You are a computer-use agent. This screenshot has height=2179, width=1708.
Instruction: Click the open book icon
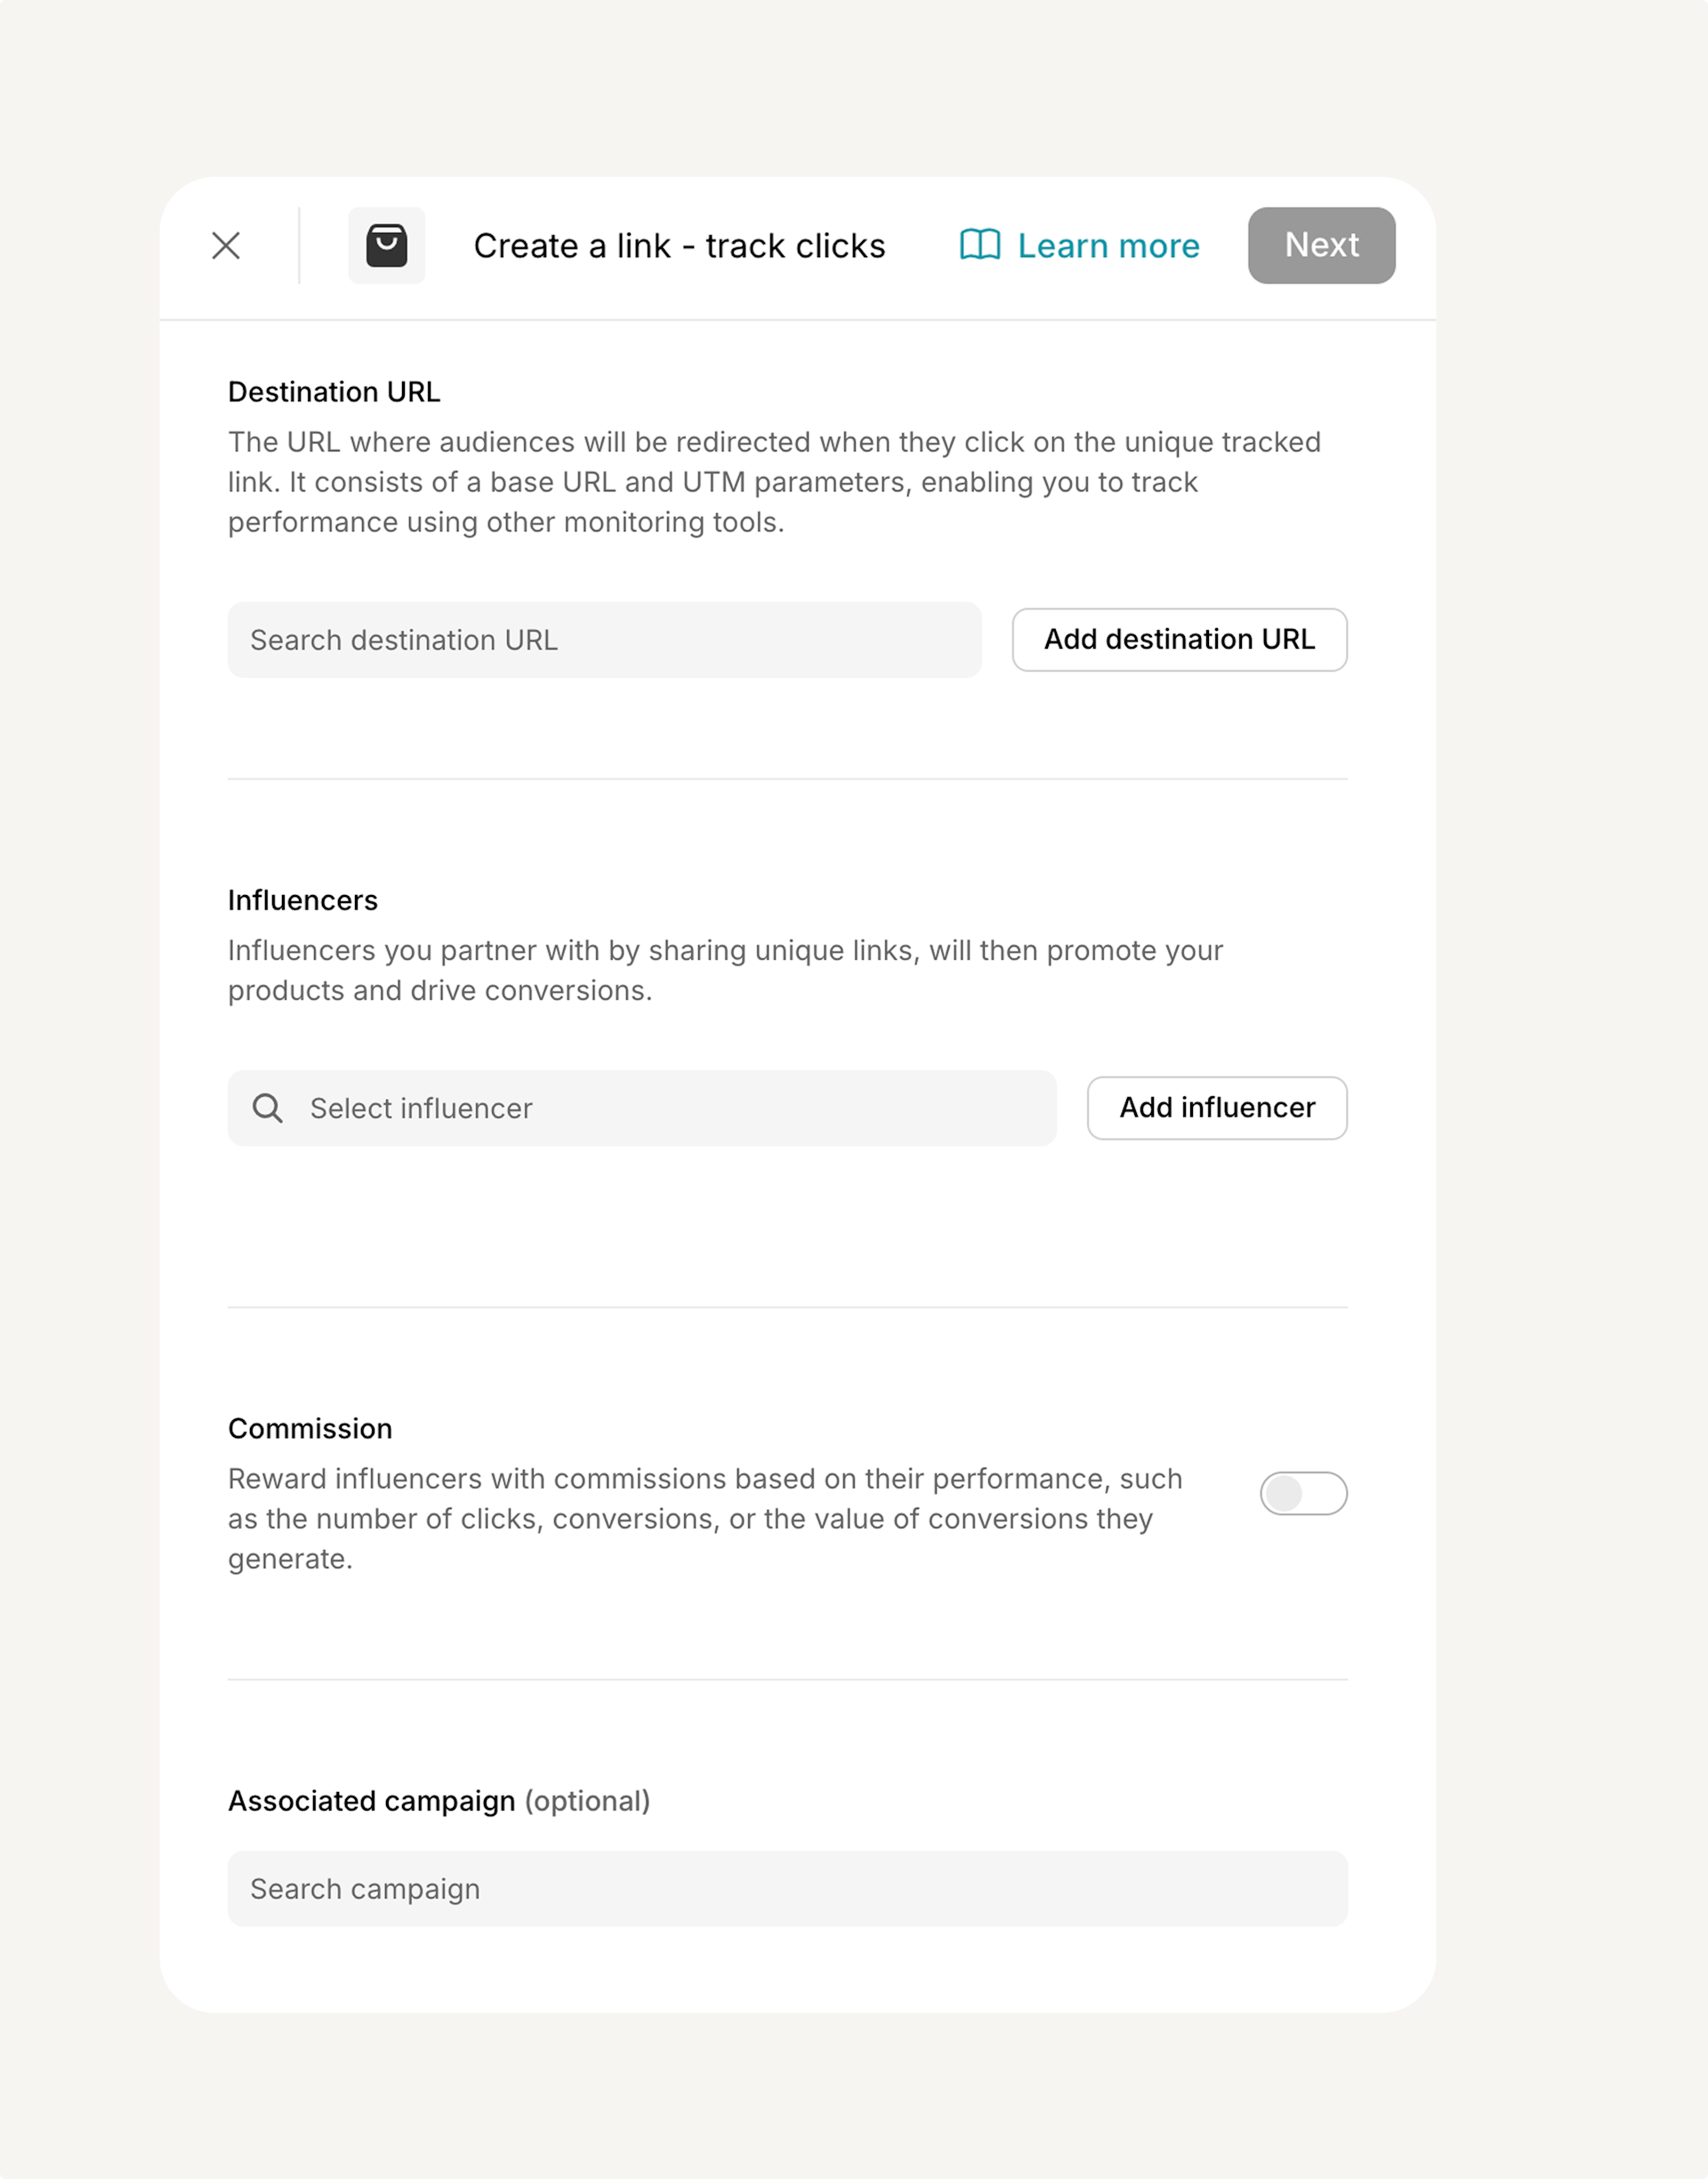[x=979, y=245]
